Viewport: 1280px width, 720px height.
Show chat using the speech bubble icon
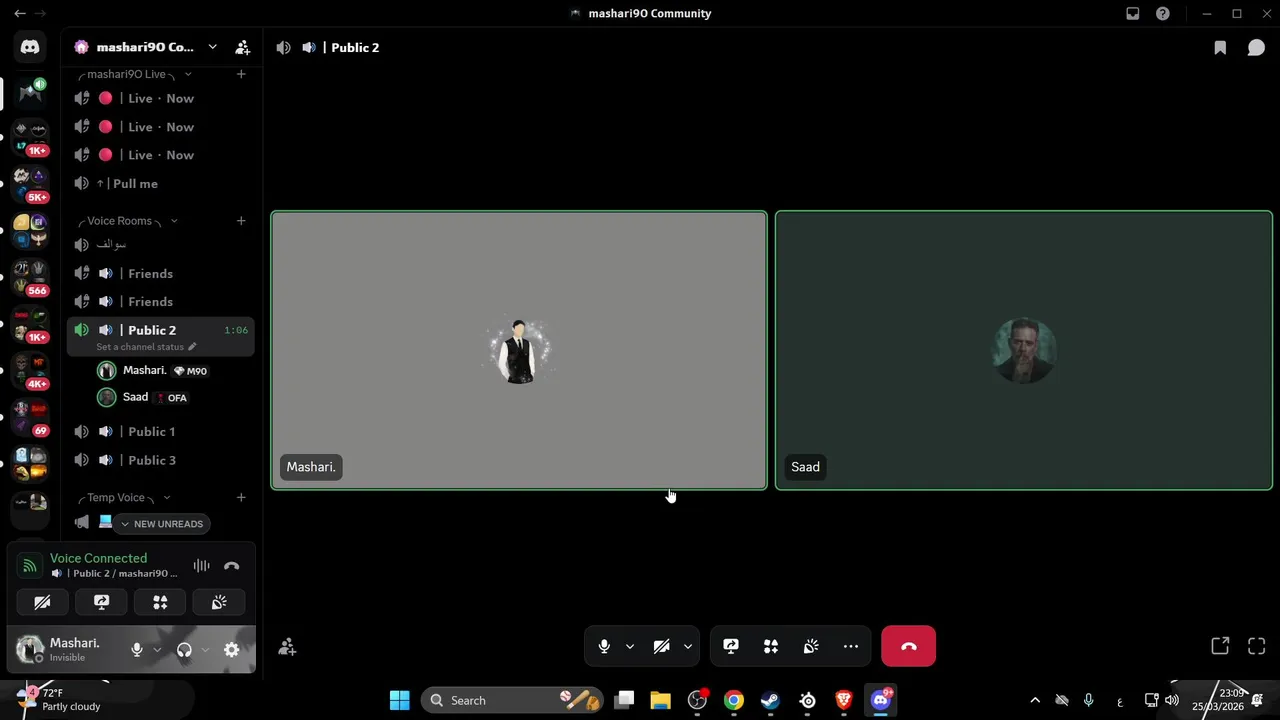tap(1256, 47)
